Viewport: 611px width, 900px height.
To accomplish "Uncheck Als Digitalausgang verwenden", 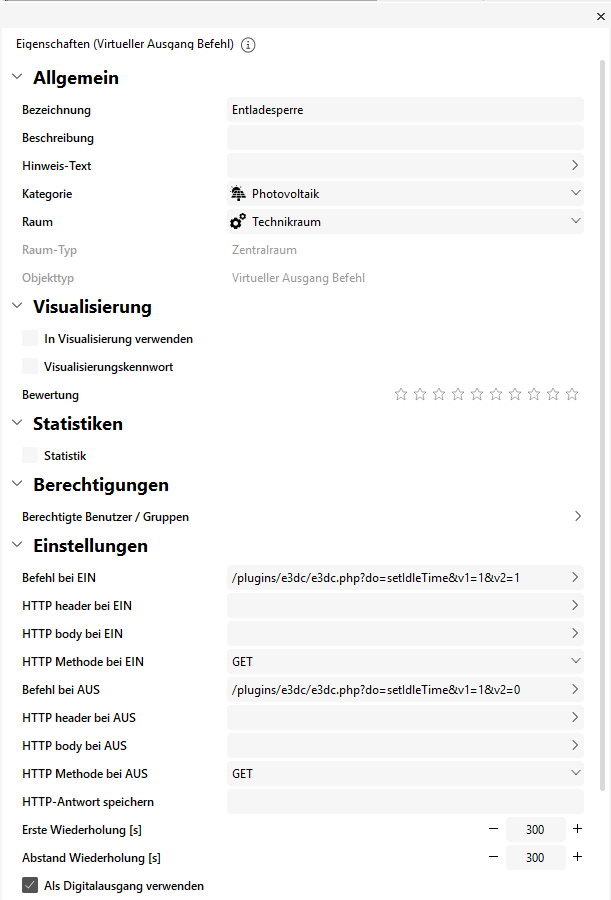I will click(30, 885).
